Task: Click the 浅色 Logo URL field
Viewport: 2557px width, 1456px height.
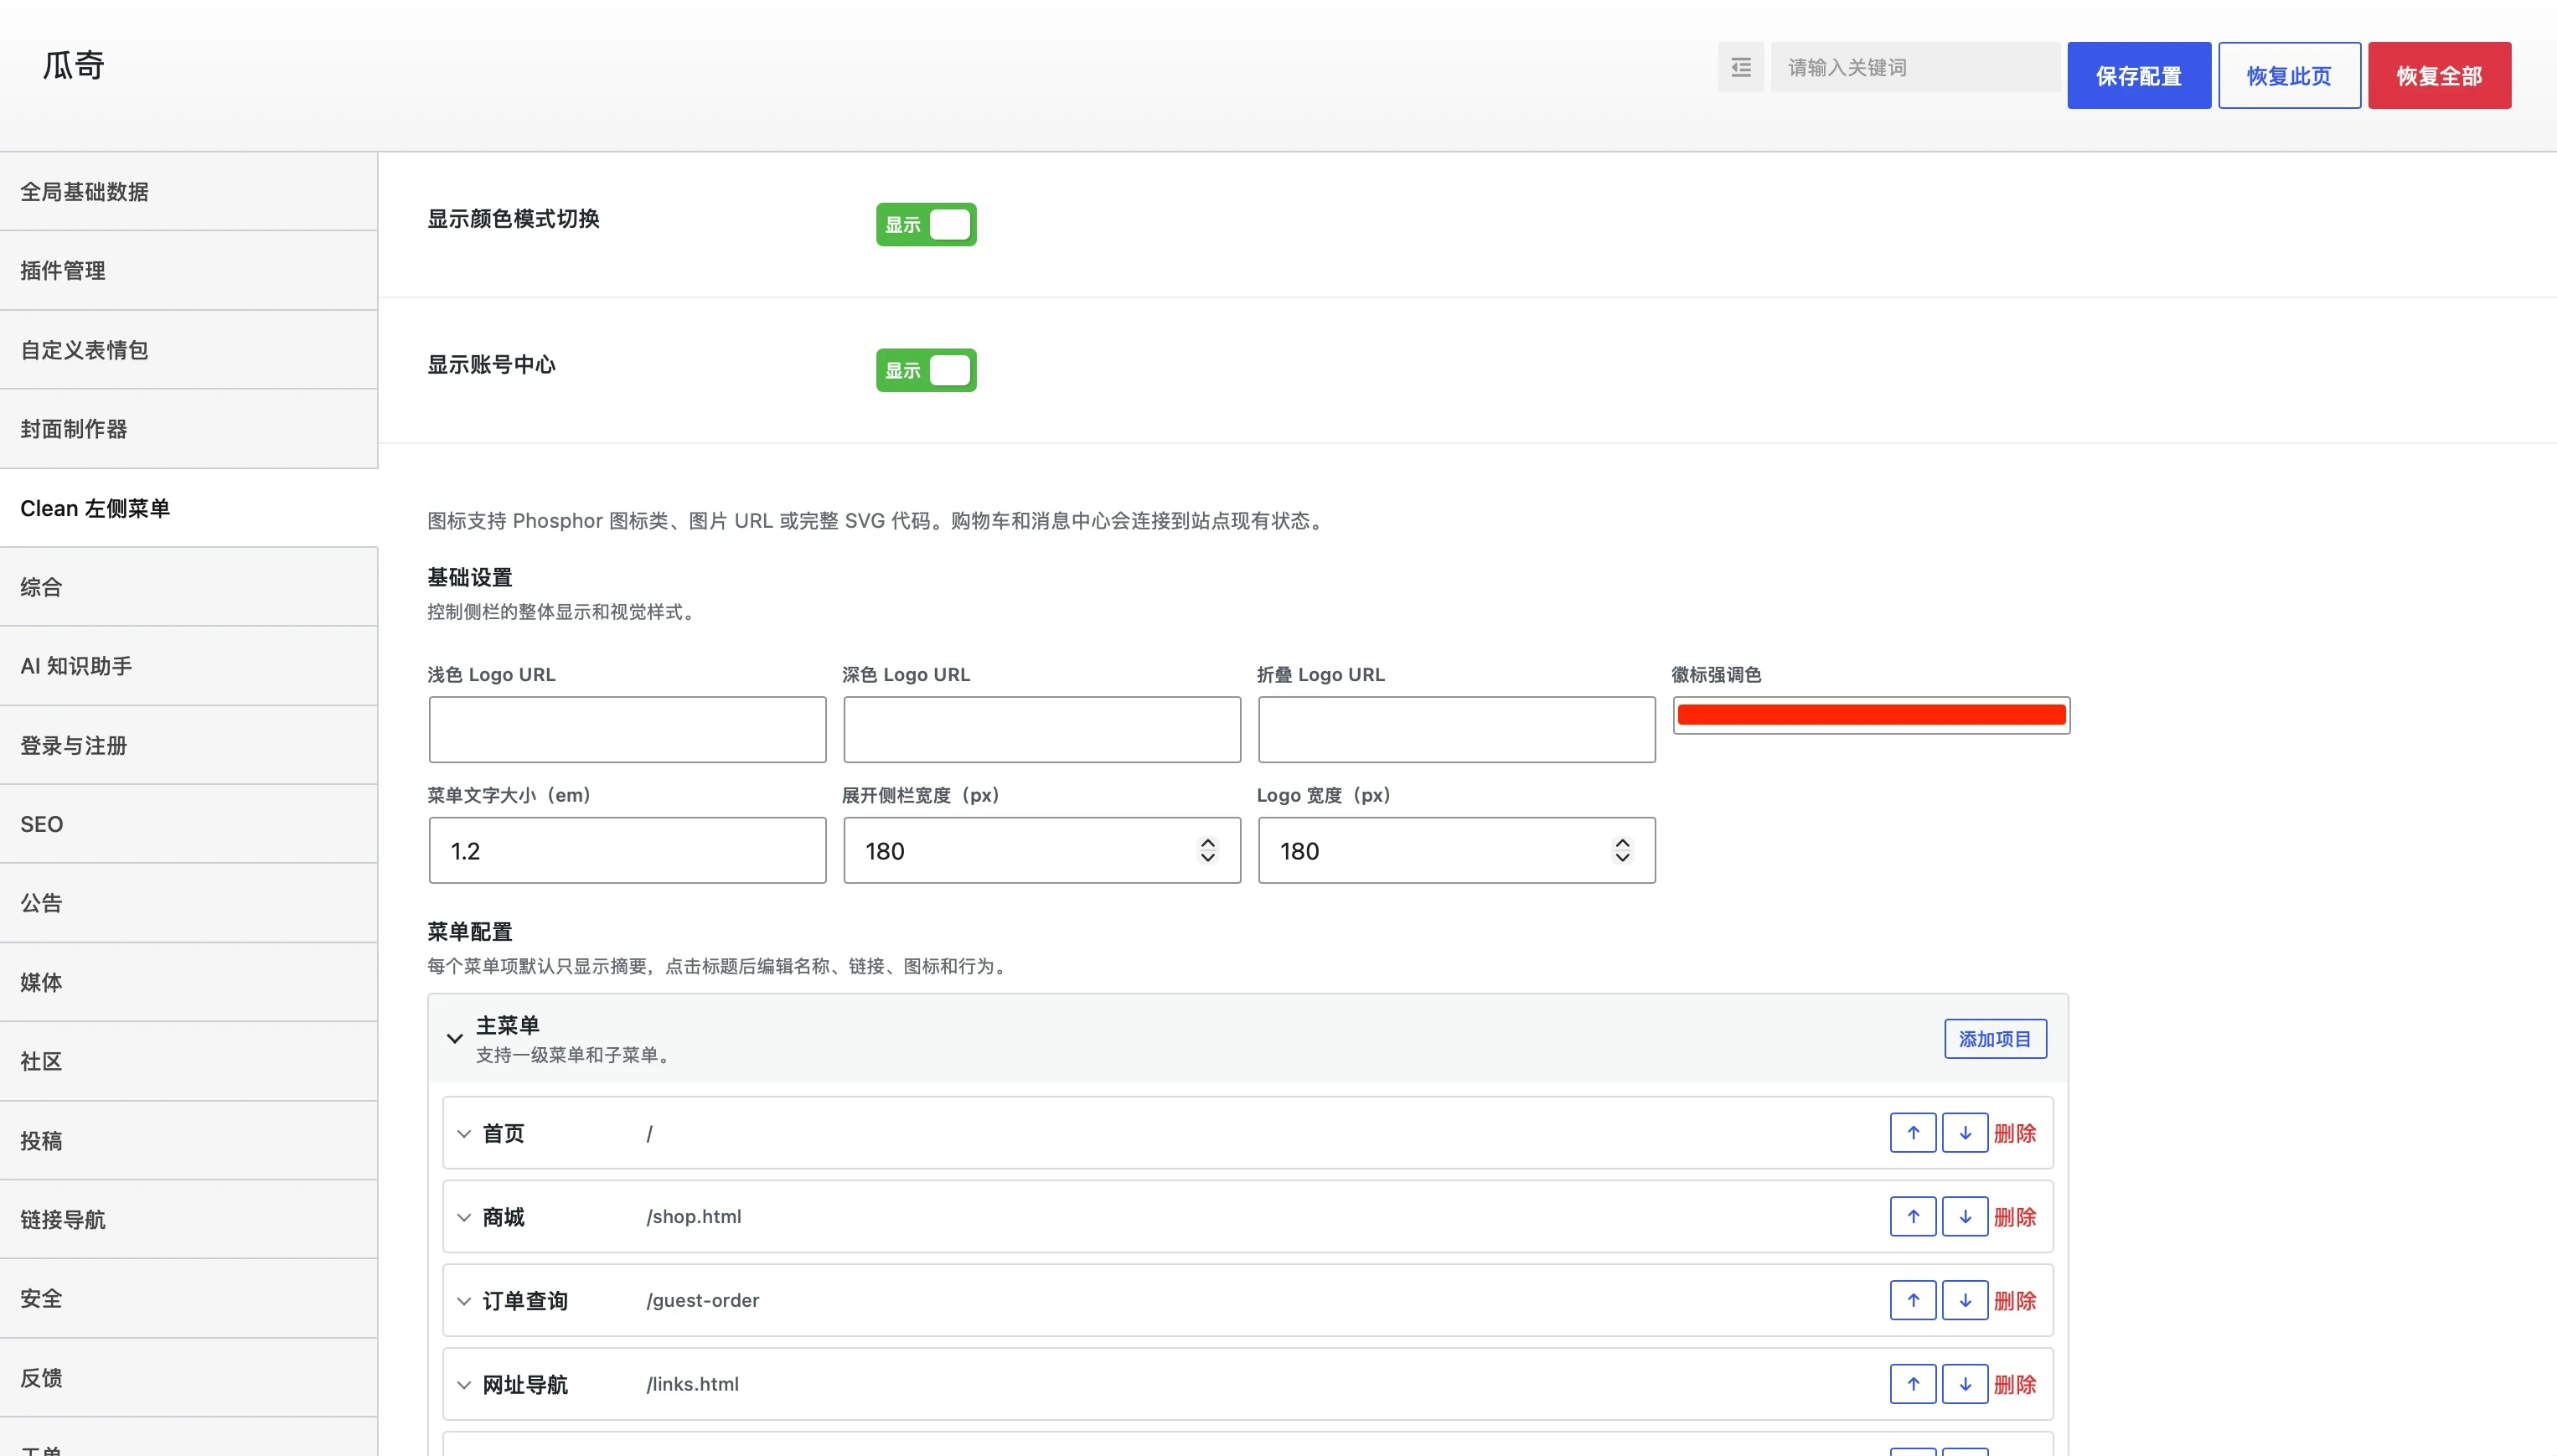Action: 627,730
